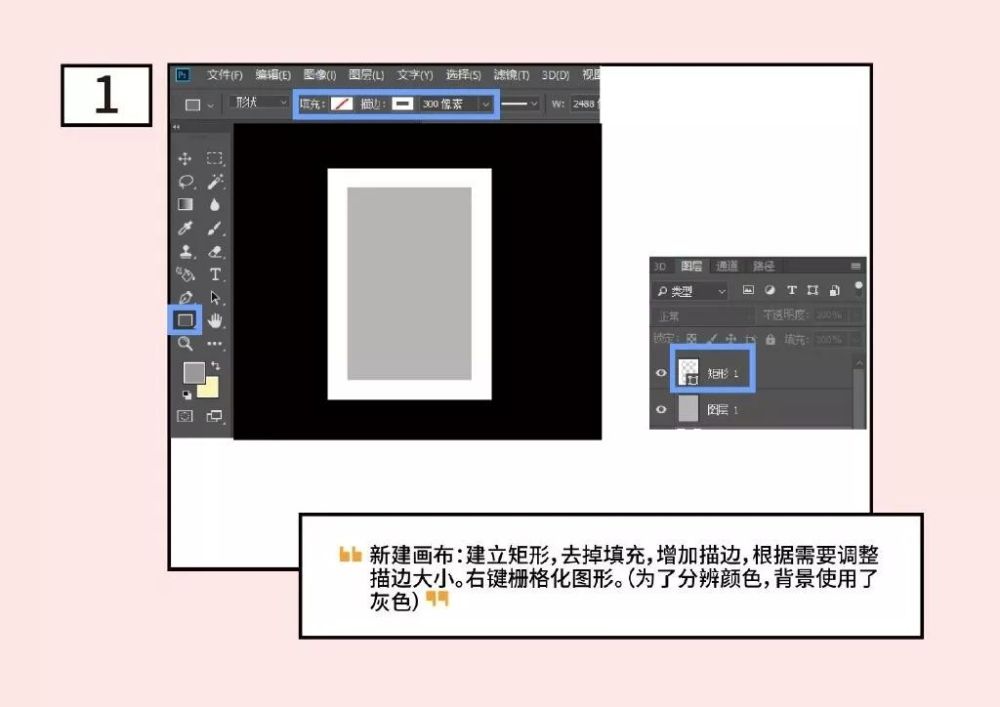Open the 图像(I) menu
Viewport: 1000px width, 707px height.
[x=320, y=75]
